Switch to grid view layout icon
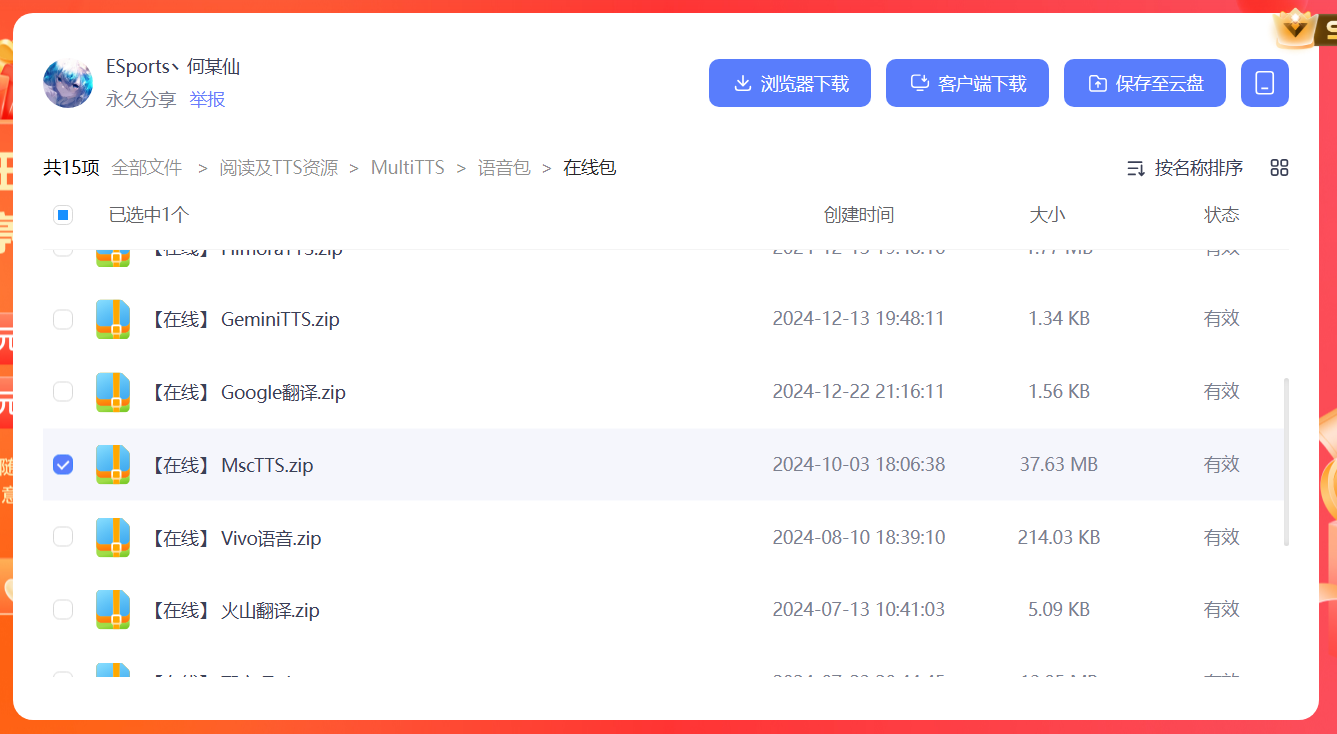 [x=1279, y=168]
